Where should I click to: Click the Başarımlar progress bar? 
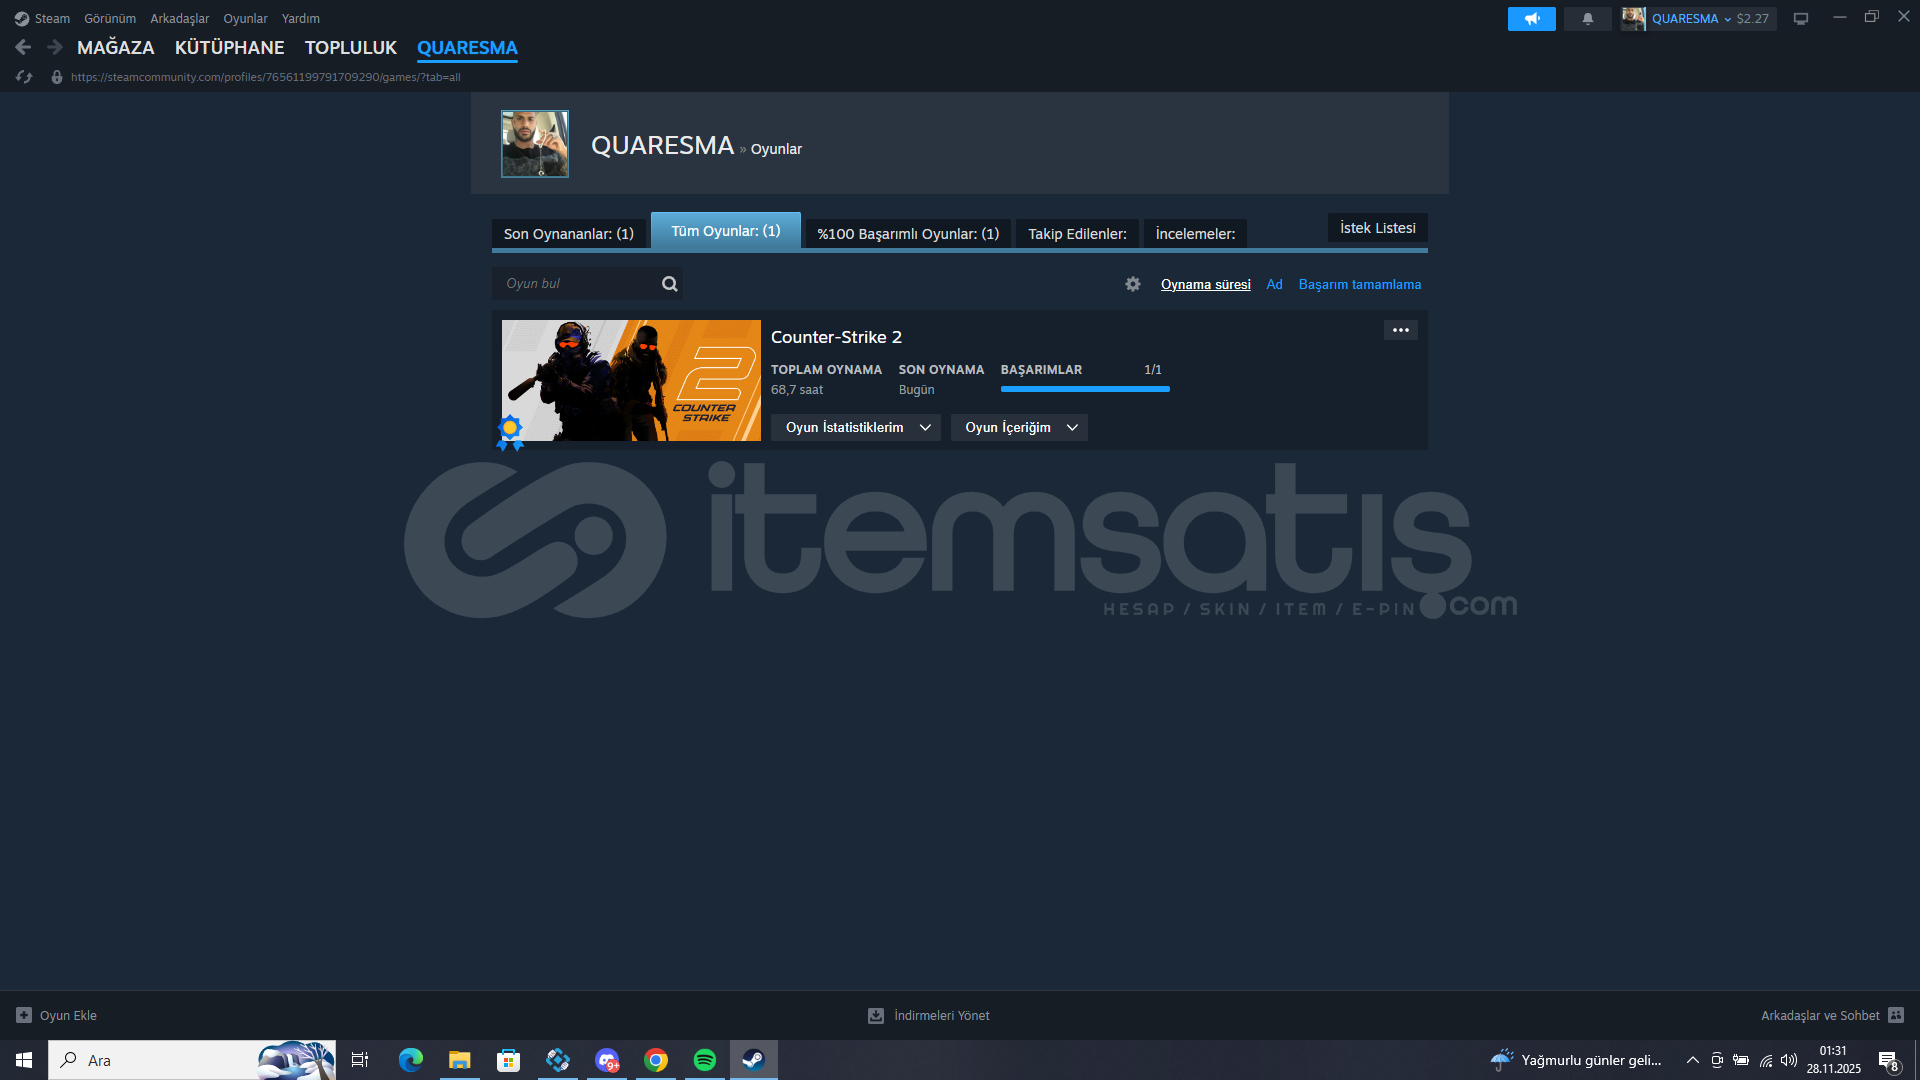pos(1085,389)
